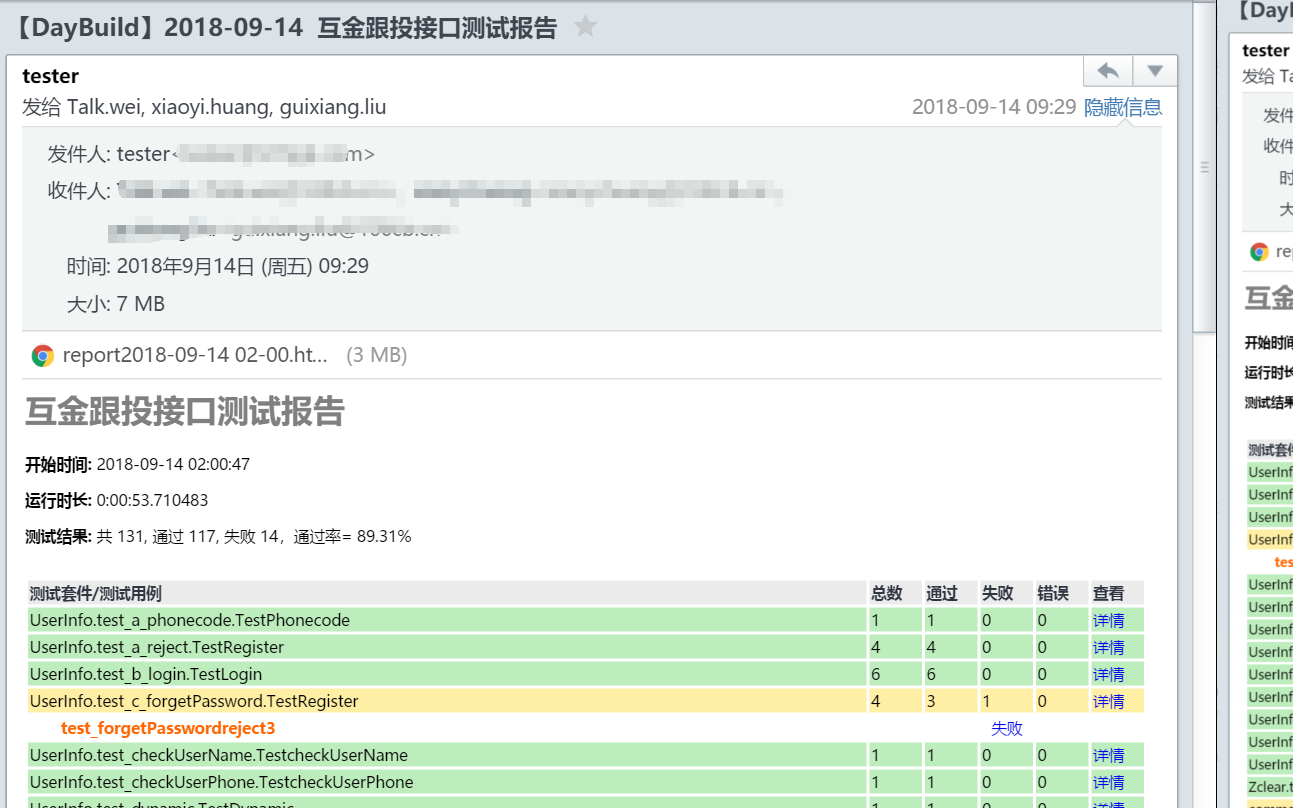Click the sender name tester
1293x808 pixels.
pos(50,76)
